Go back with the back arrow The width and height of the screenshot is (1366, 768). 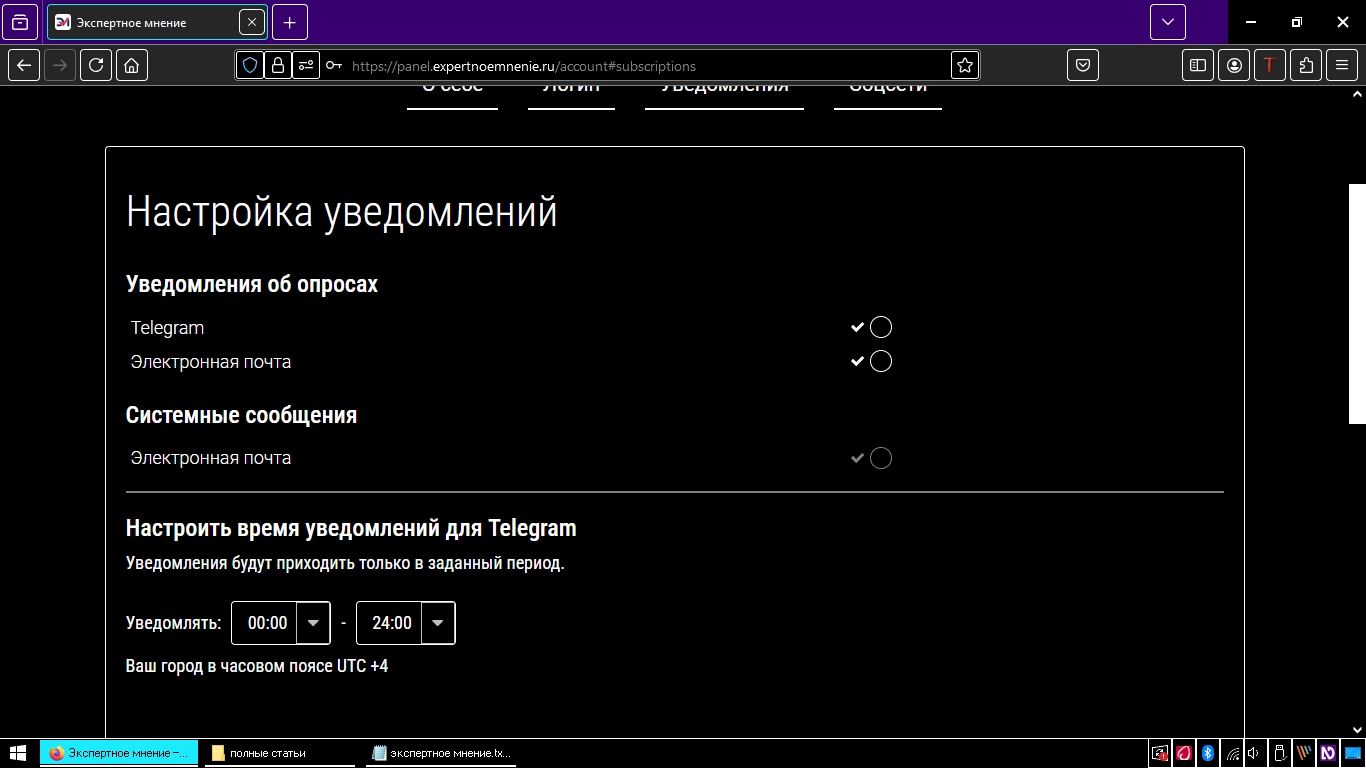click(24, 66)
